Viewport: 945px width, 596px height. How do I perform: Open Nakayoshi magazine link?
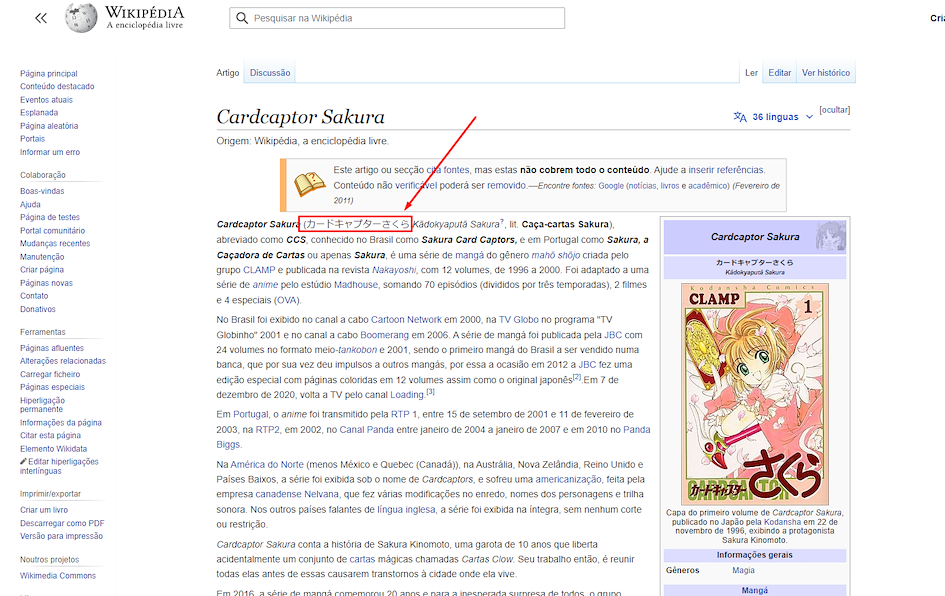coord(394,270)
